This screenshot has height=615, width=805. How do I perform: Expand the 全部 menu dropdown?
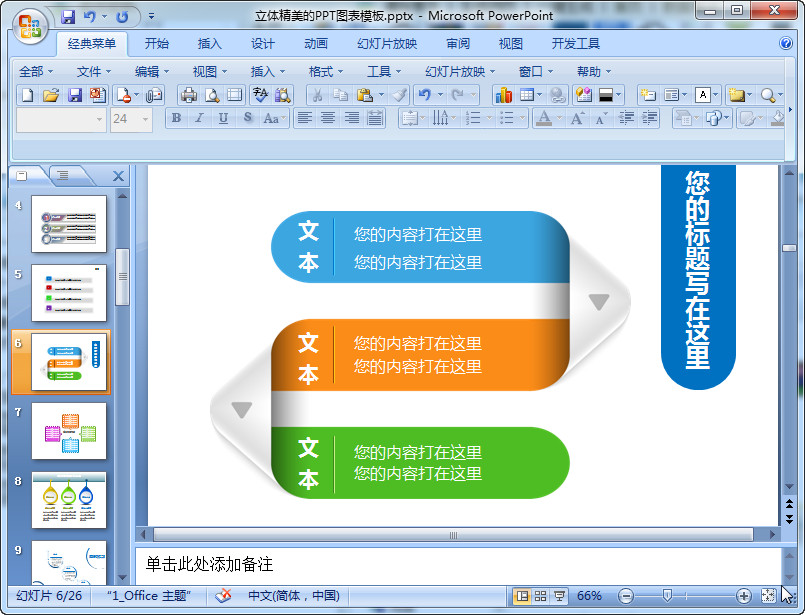point(36,71)
